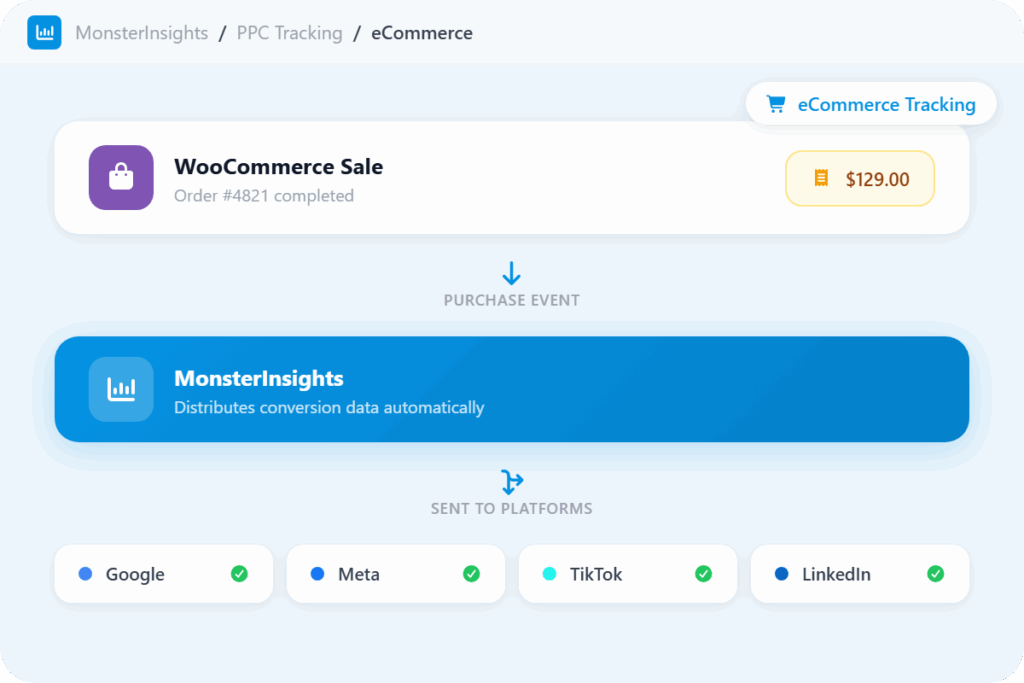1024x683 pixels.
Task: Select the WooCommerce Sale order title
Action: point(278,167)
